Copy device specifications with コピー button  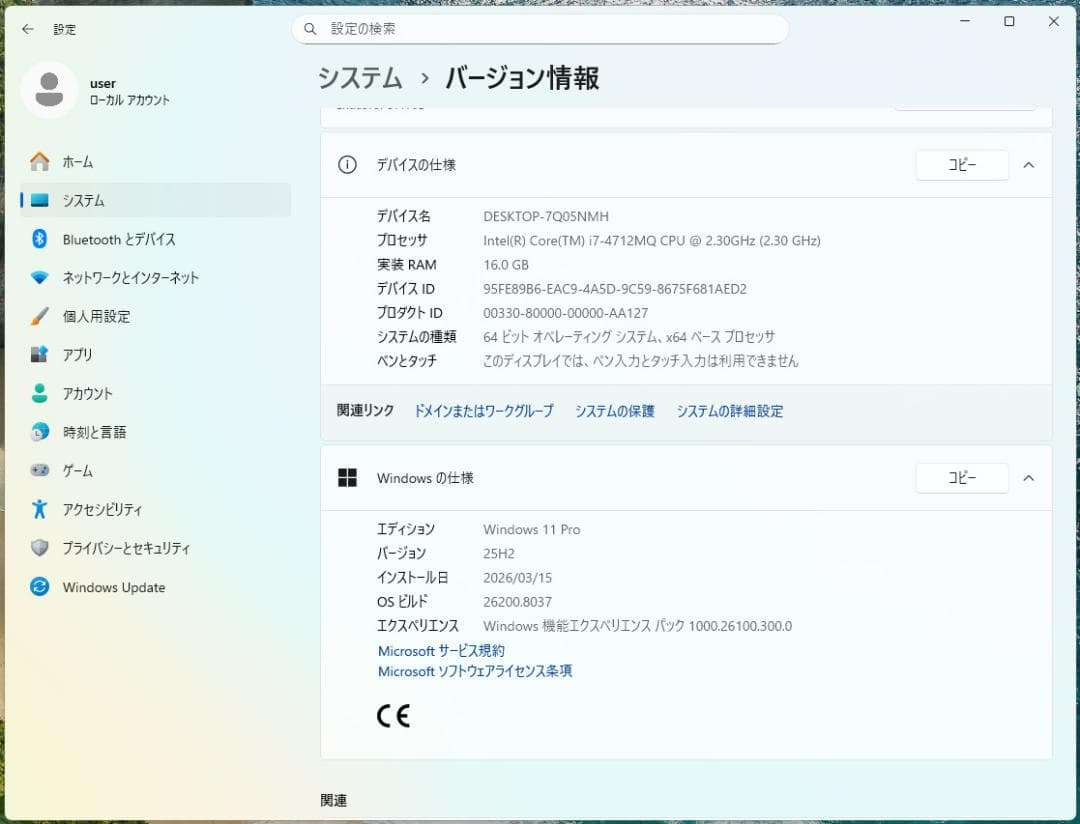tap(962, 165)
